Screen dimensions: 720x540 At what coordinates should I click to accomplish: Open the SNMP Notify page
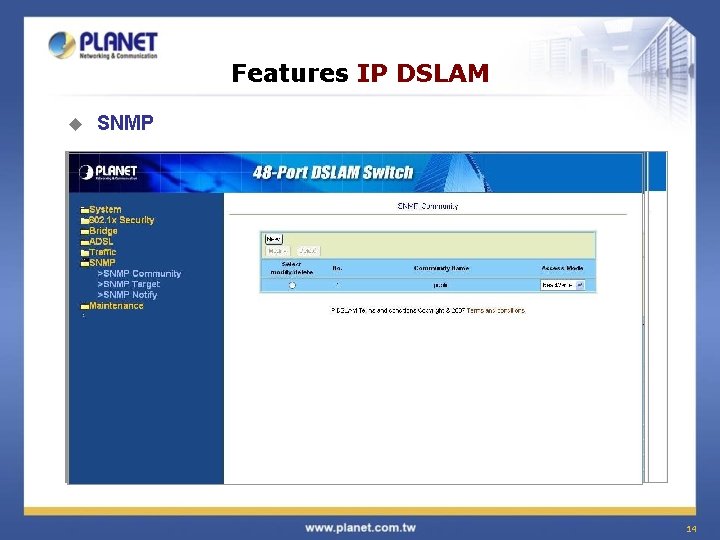[x=127, y=295]
